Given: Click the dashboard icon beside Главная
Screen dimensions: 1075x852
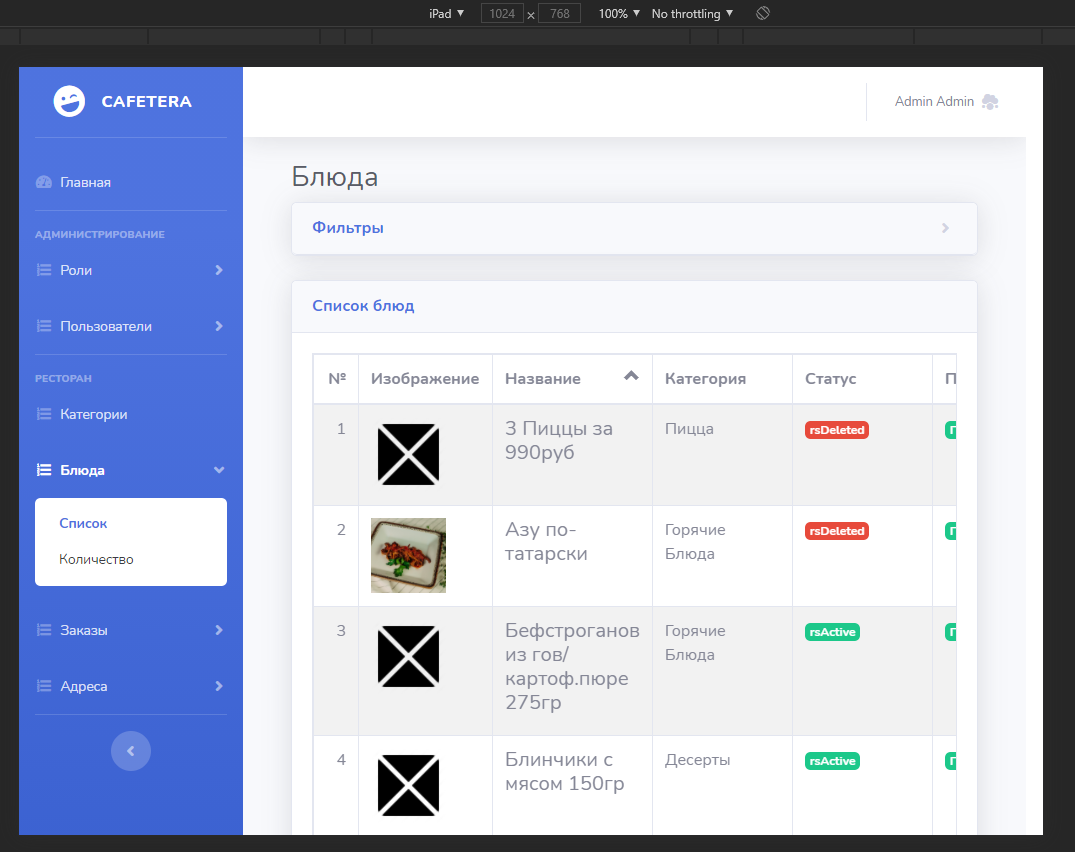Looking at the screenshot, I should (x=43, y=182).
